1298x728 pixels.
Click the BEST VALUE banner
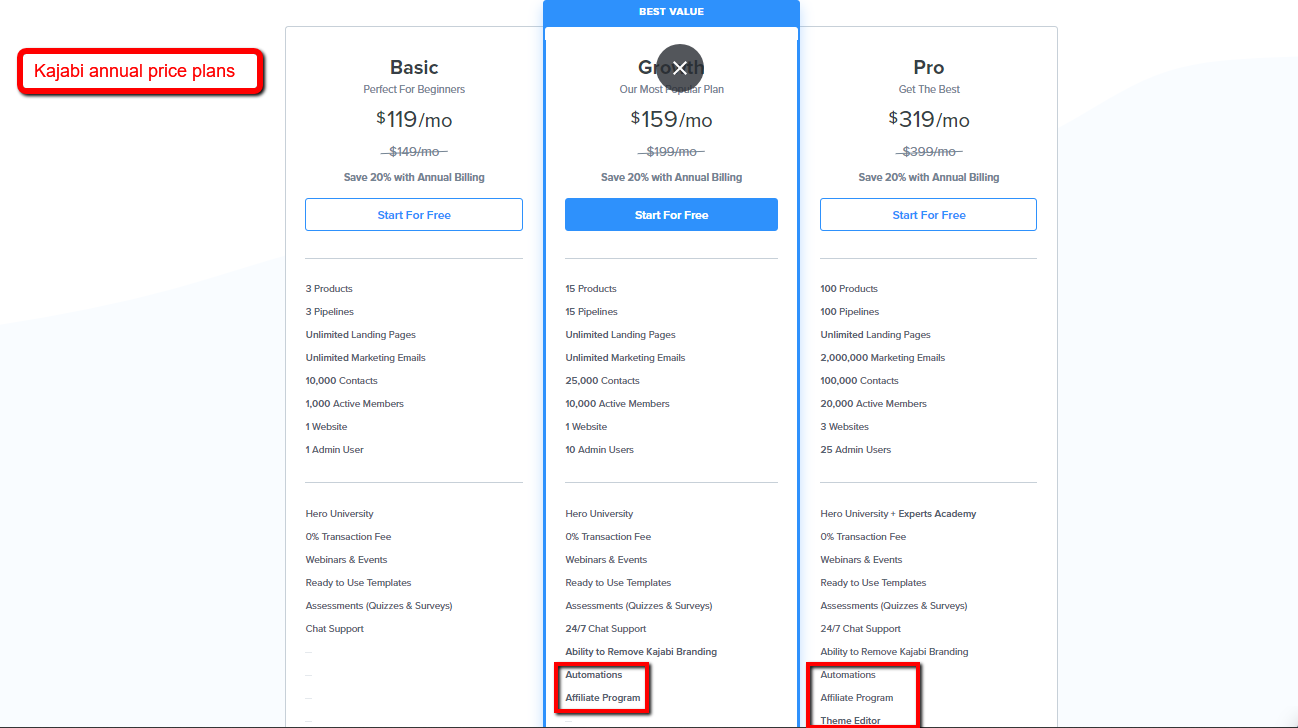tap(671, 12)
